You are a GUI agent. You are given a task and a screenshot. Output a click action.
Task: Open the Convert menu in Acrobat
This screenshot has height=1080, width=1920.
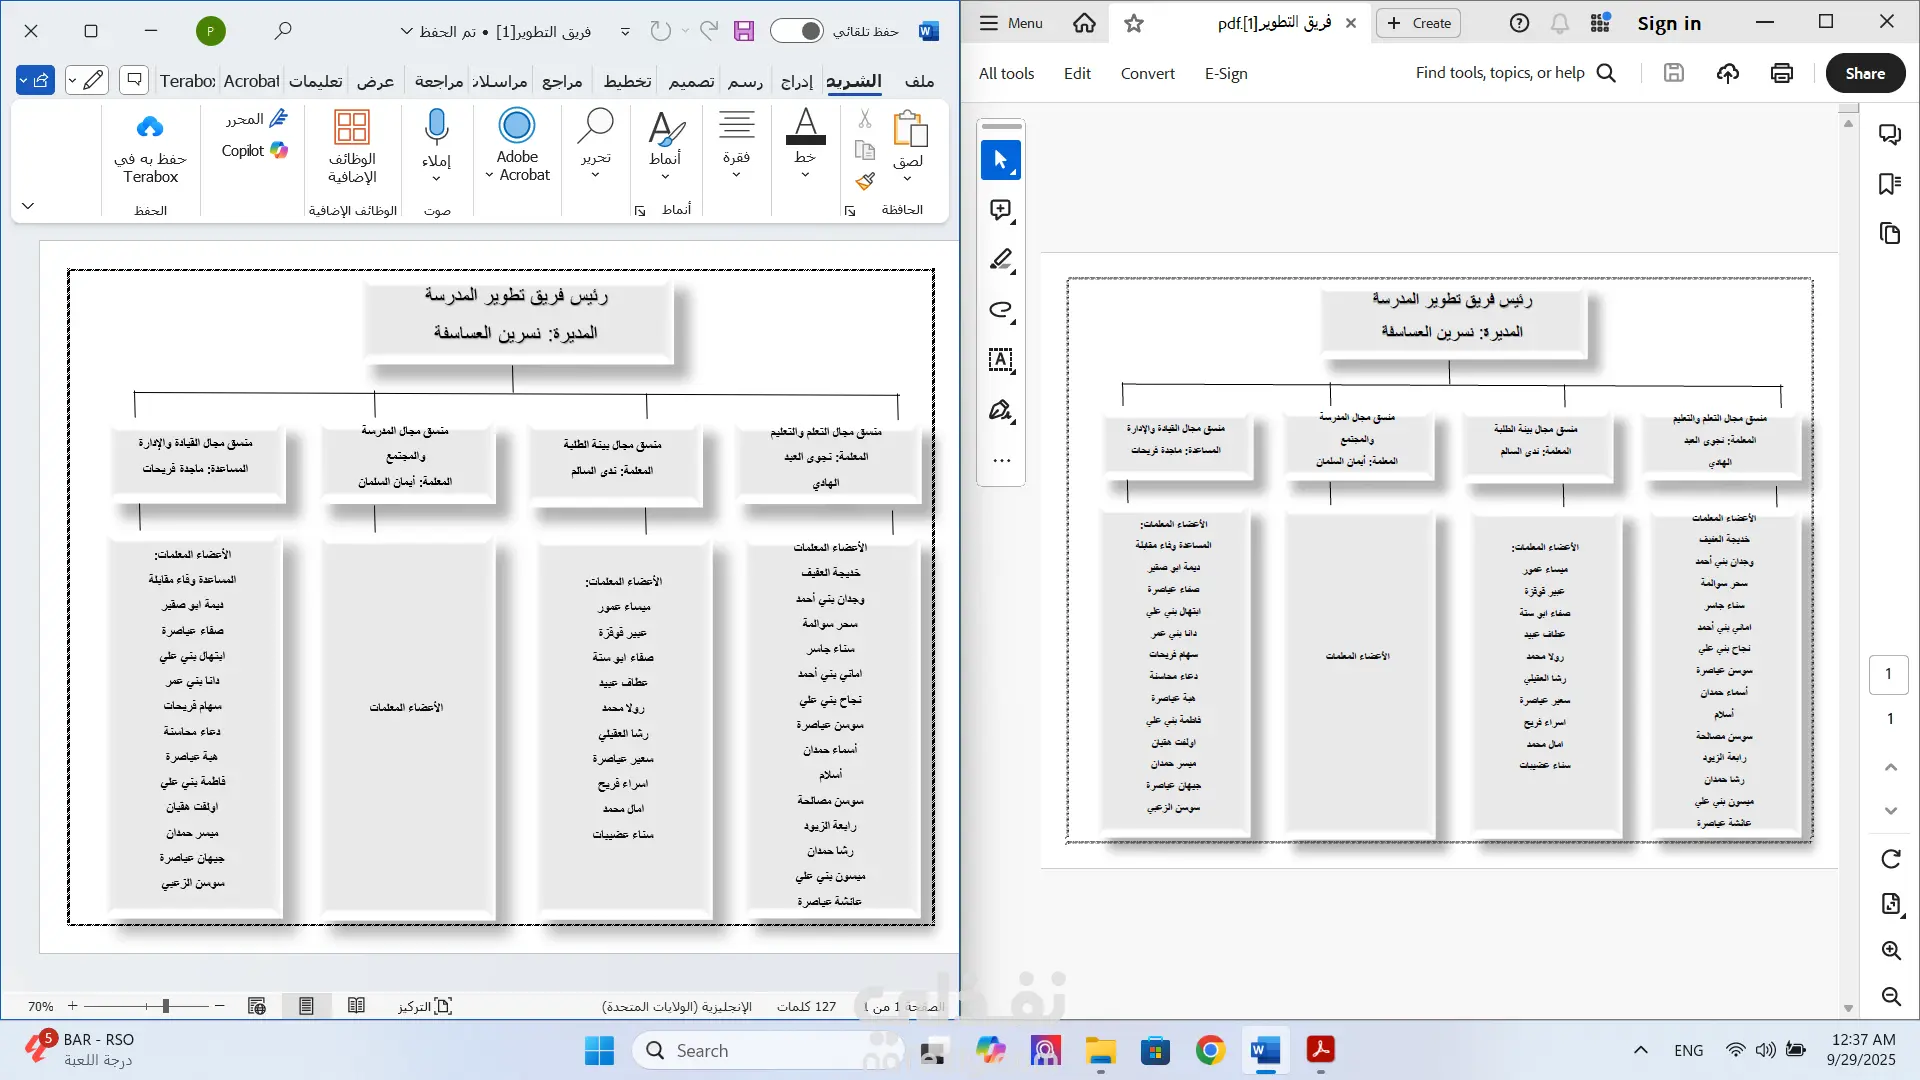click(1147, 73)
